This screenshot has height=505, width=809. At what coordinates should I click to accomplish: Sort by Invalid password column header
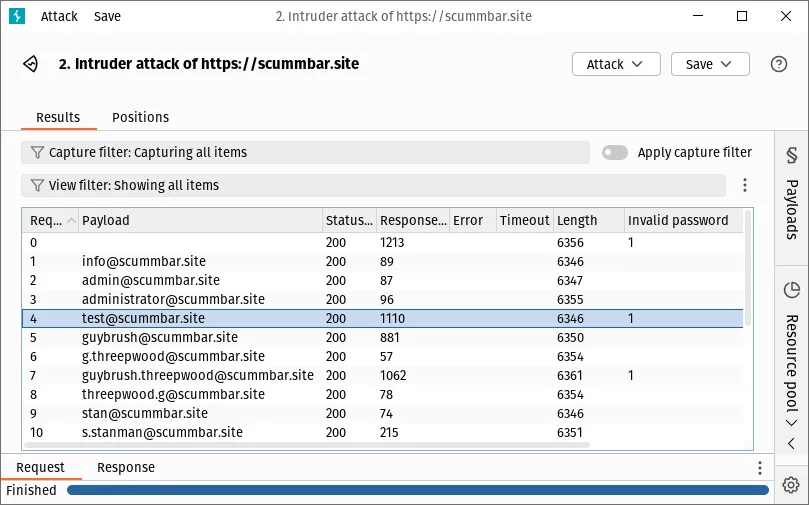(684, 221)
